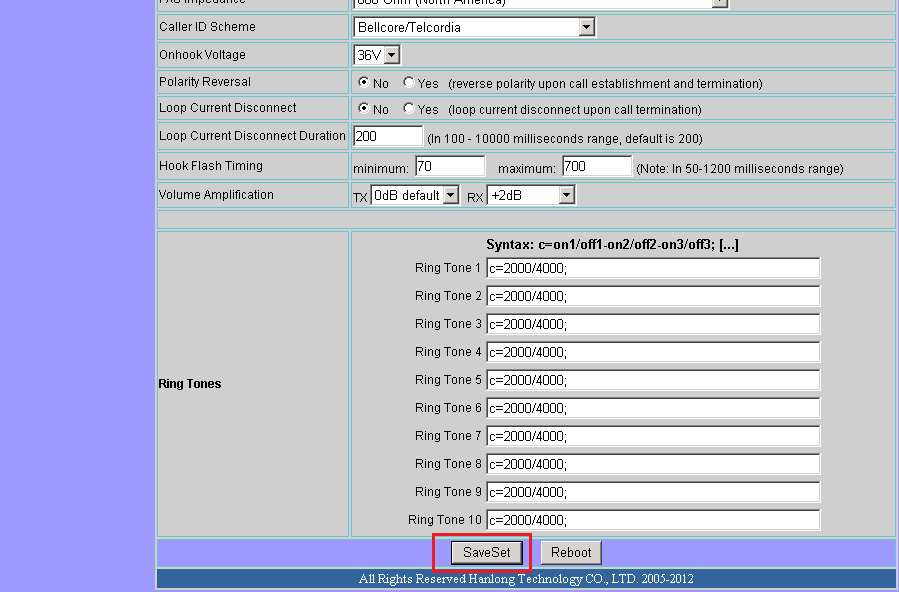Focus the Ring Tone 8 input
Screen dimensions: 899x592
(653, 464)
